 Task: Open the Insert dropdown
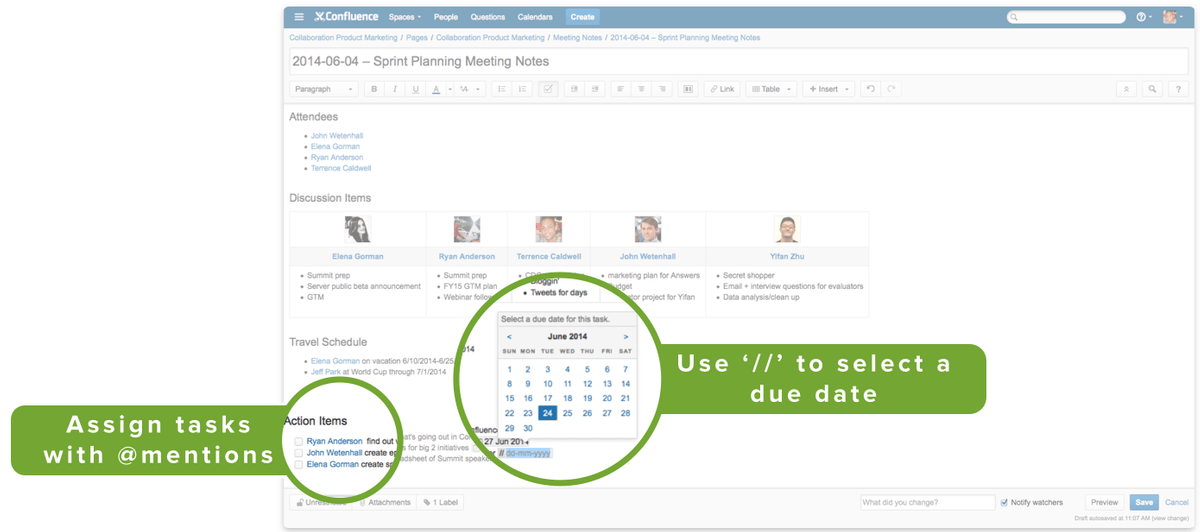(x=829, y=89)
